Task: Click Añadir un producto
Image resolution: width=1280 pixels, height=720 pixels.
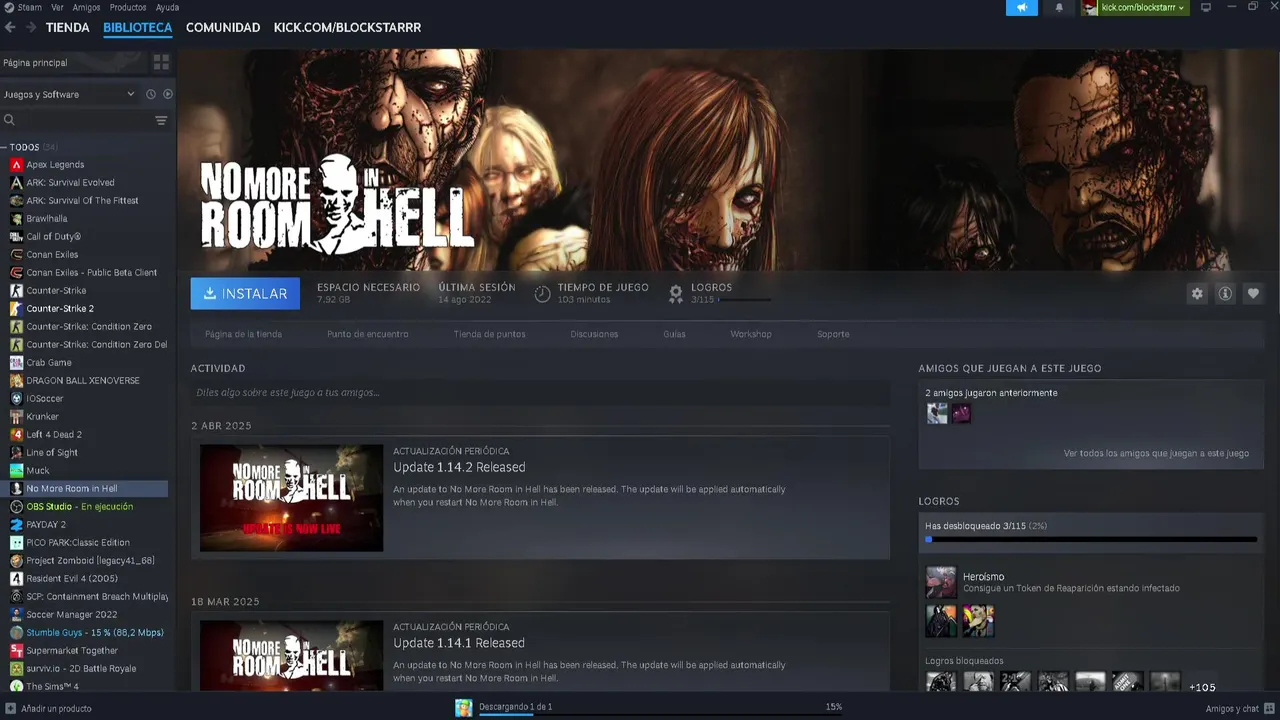Action: coord(56,708)
